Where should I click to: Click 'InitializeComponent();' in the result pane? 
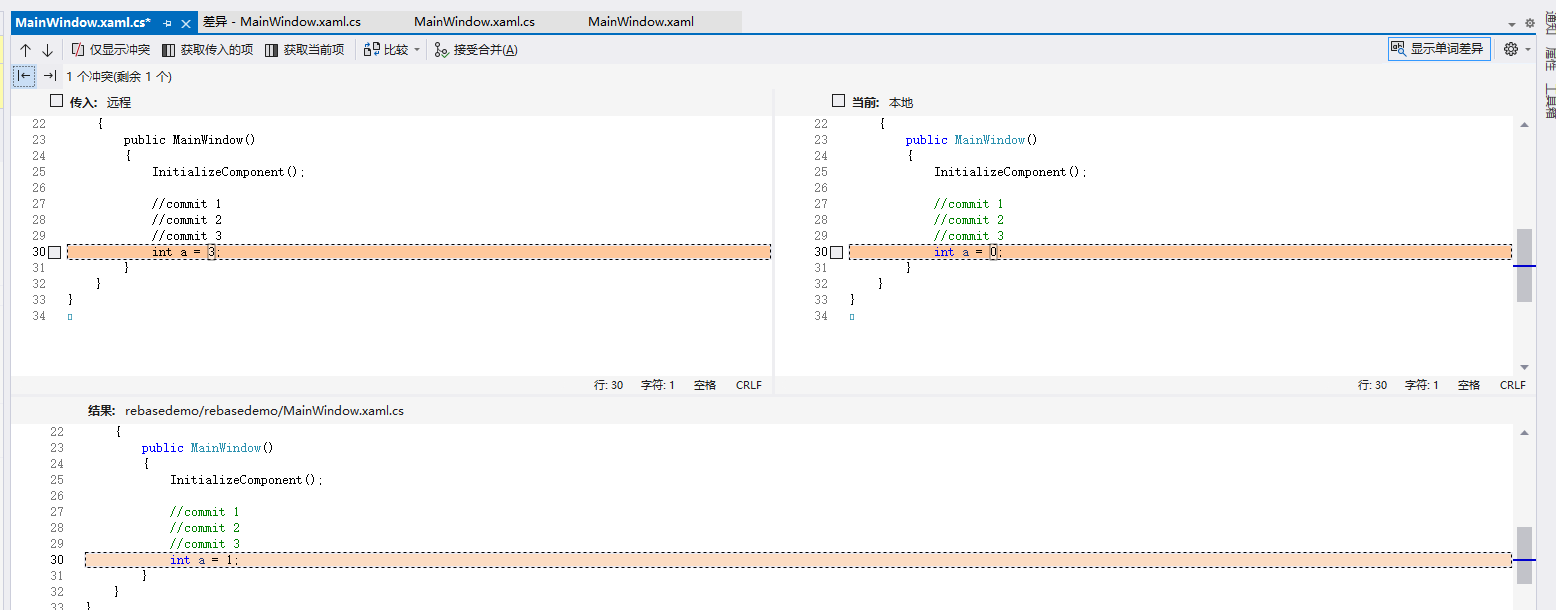(x=246, y=480)
